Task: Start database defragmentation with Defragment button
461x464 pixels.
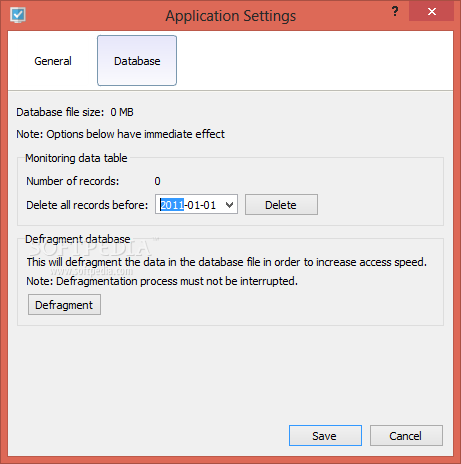Action: point(64,305)
